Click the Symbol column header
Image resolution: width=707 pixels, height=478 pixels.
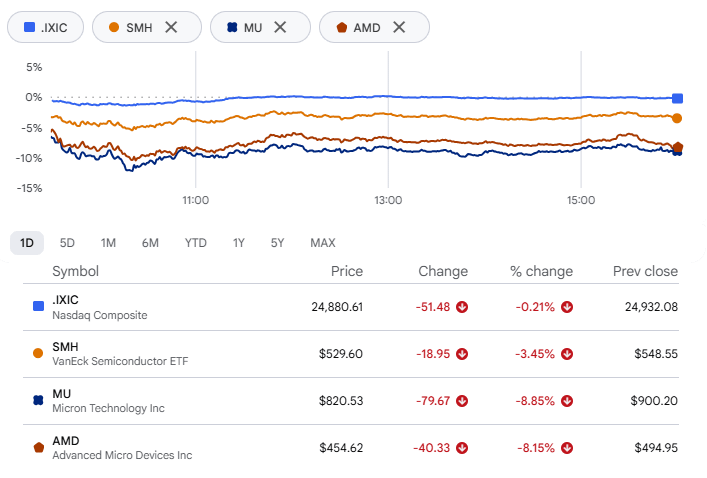(75, 271)
